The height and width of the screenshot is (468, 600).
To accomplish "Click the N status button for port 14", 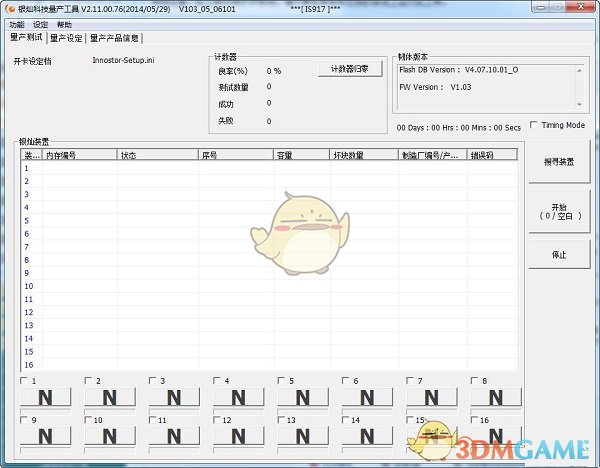I will (367, 436).
